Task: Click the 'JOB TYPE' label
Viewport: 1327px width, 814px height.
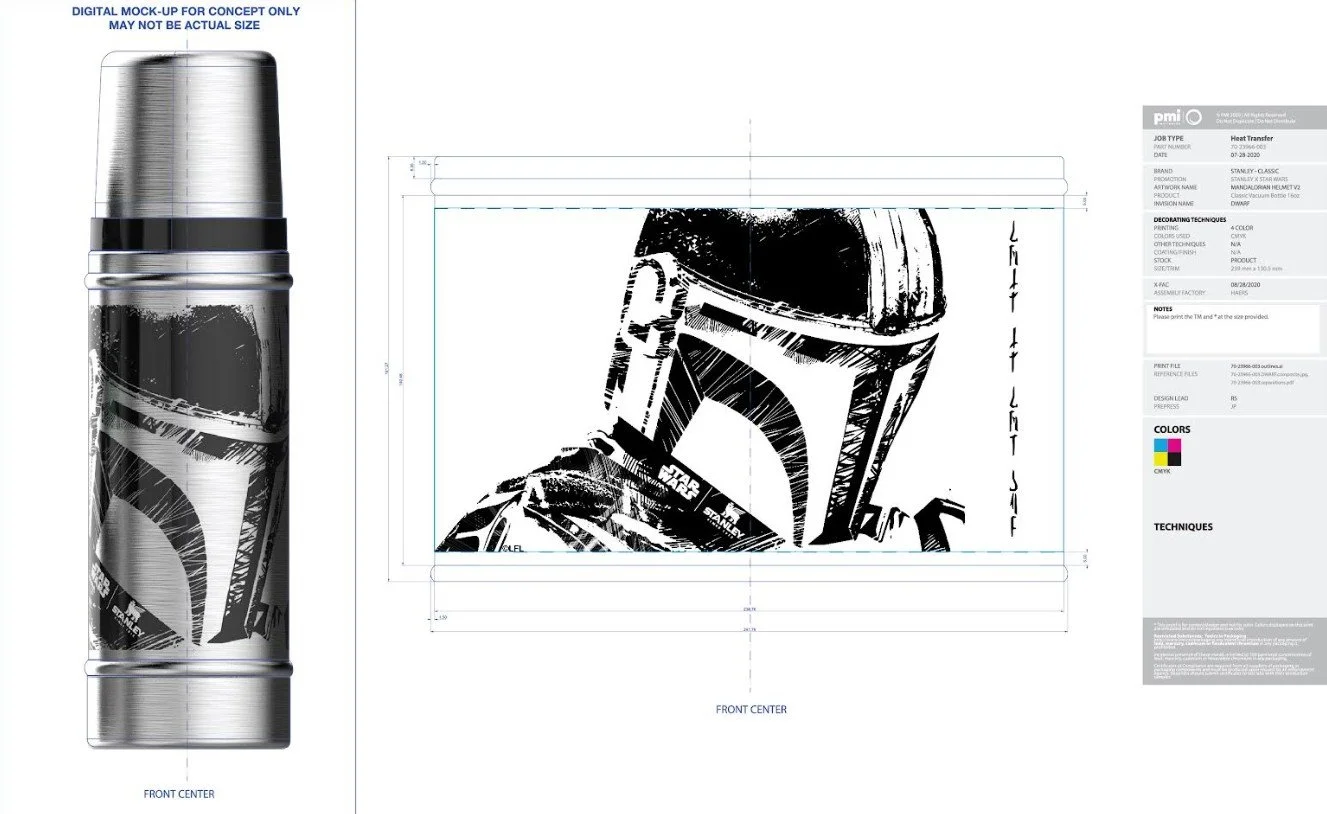Action: pyautogui.click(x=1168, y=138)
